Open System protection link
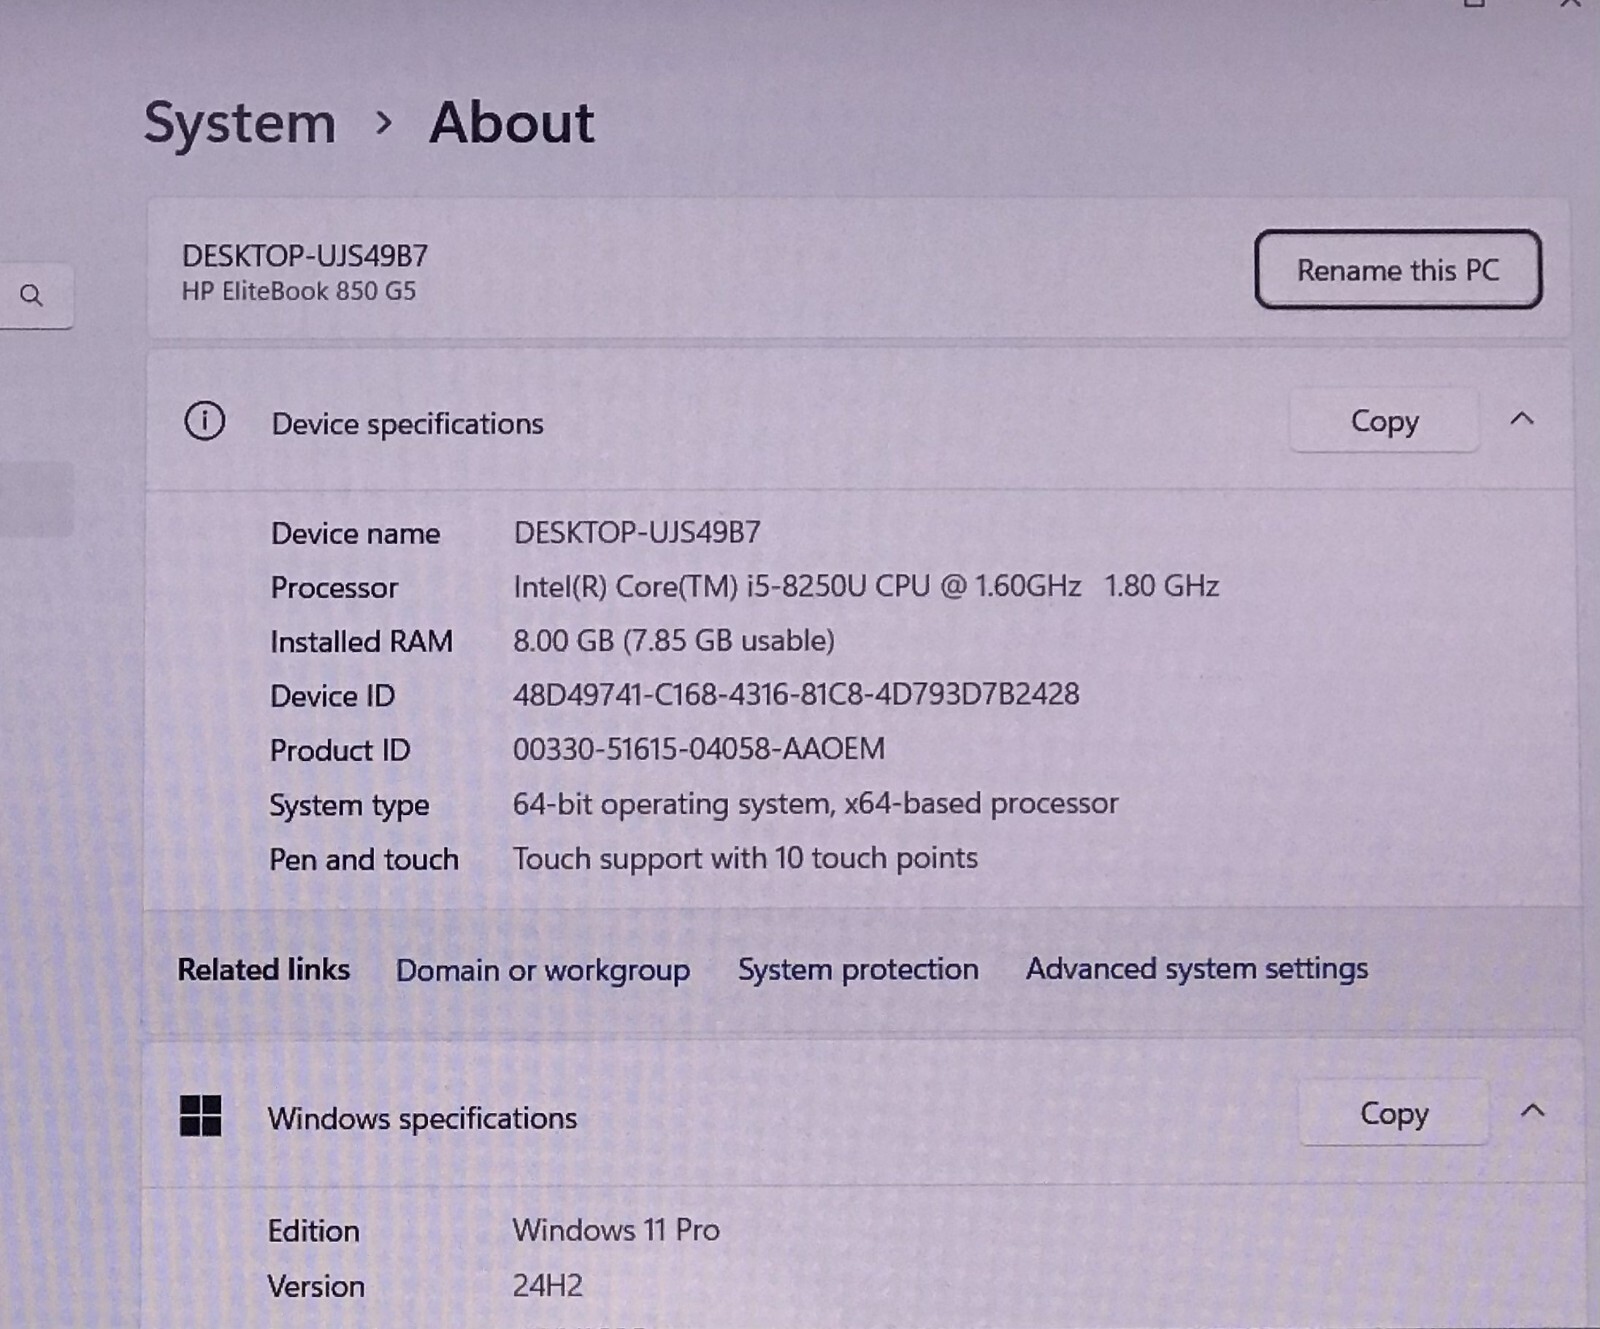 pyautogui.click(x=858, y=969)
